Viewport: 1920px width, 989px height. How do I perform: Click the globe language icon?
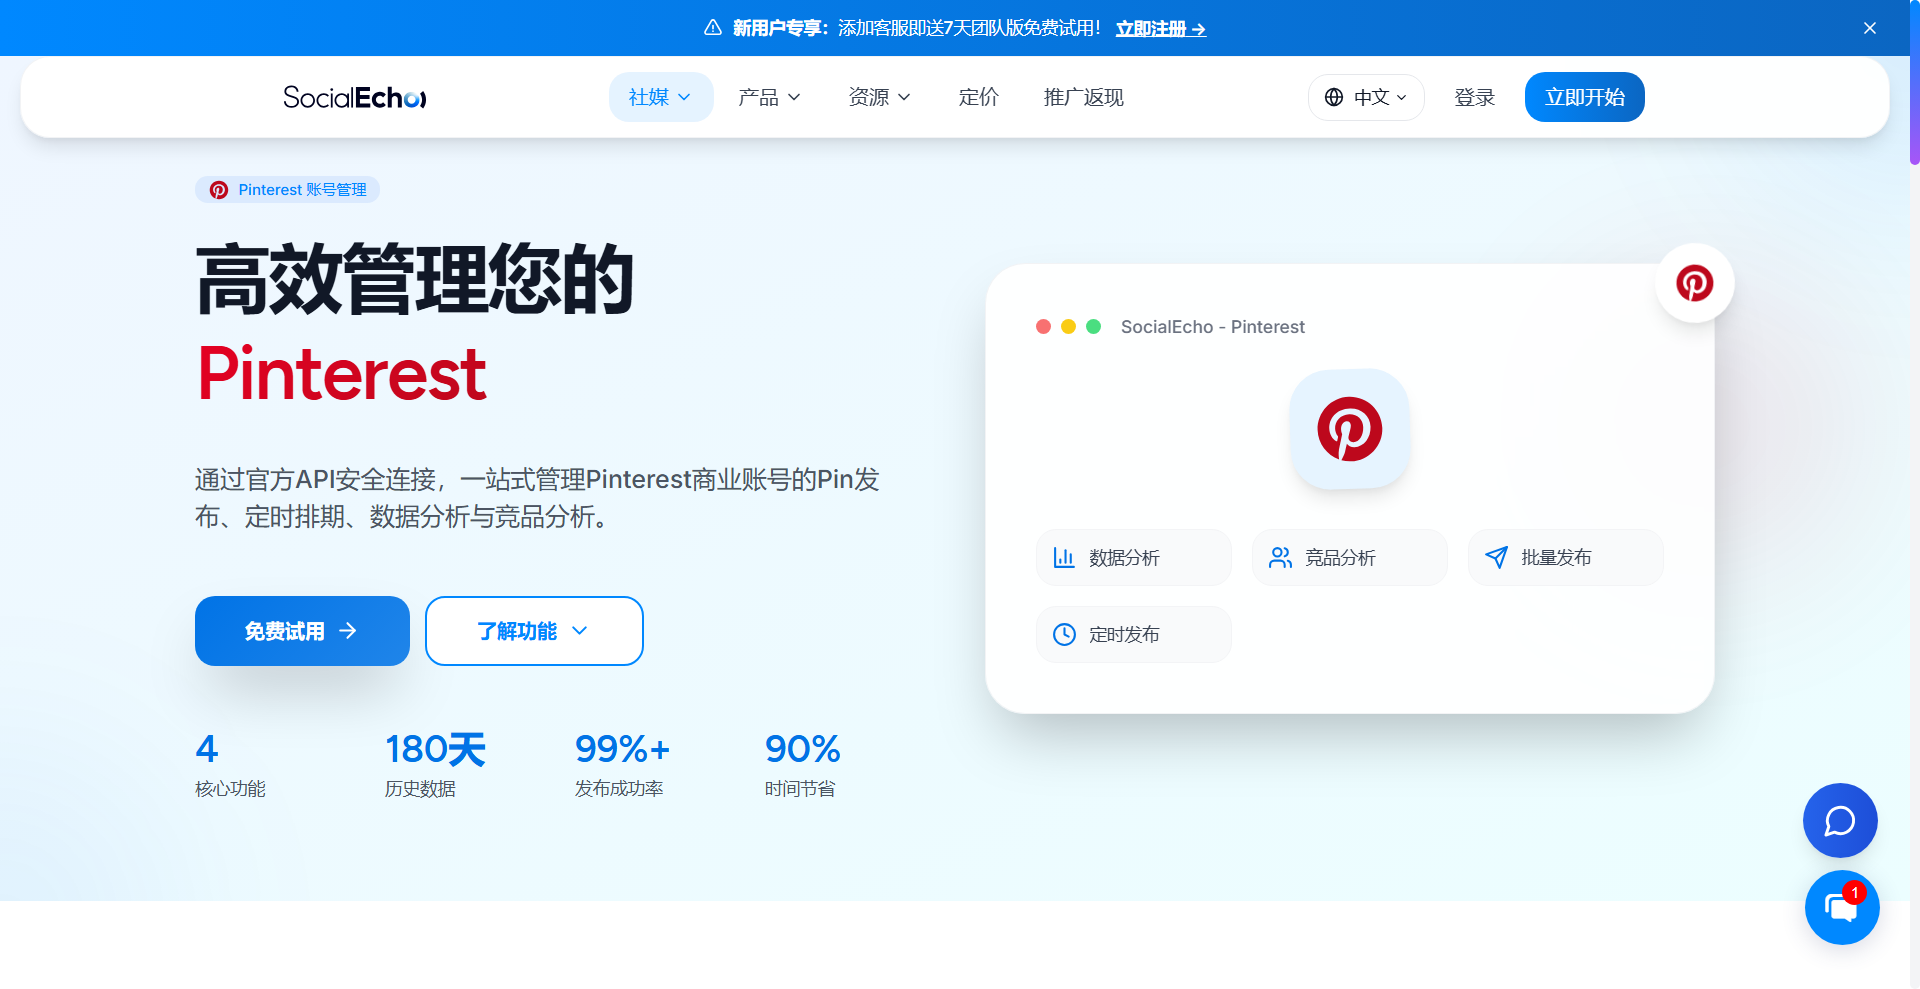click(1334, 97)
